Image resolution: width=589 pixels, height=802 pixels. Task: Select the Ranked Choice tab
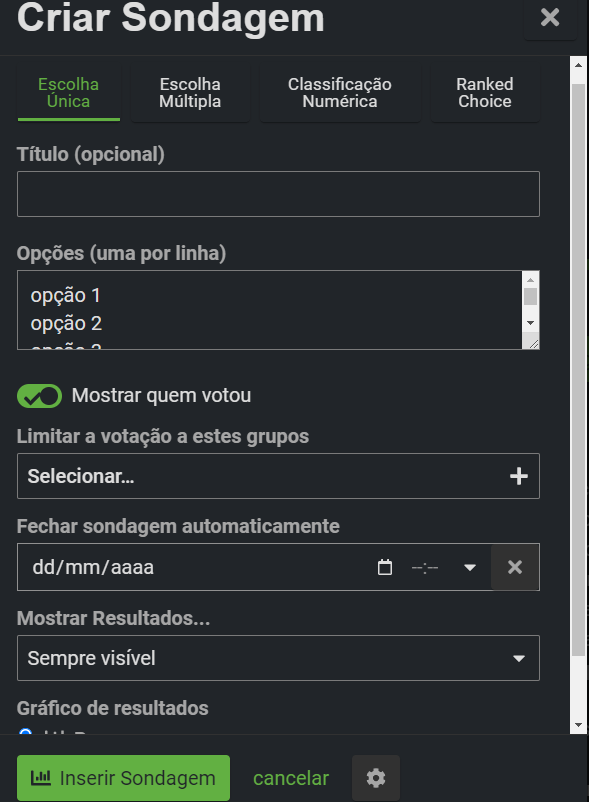[x=485, y=93]
